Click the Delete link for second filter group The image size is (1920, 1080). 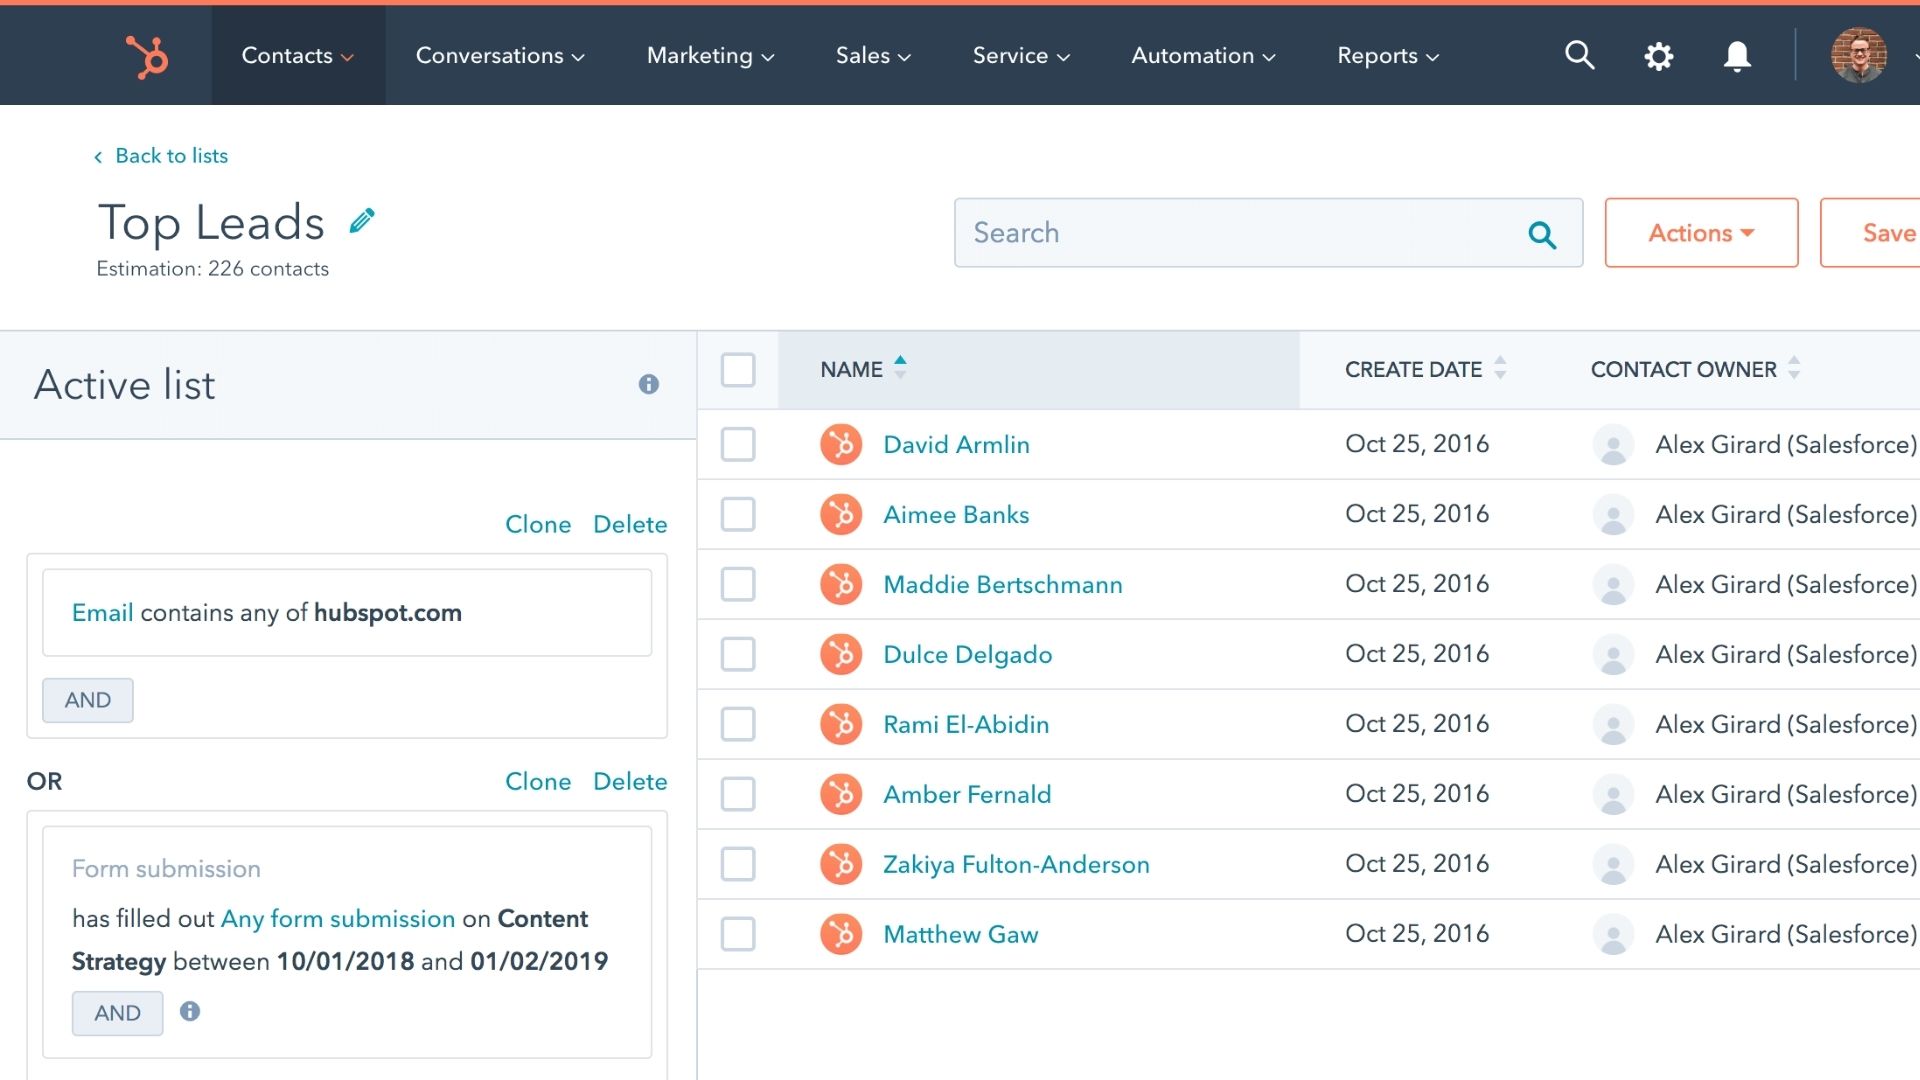point(630,781)
